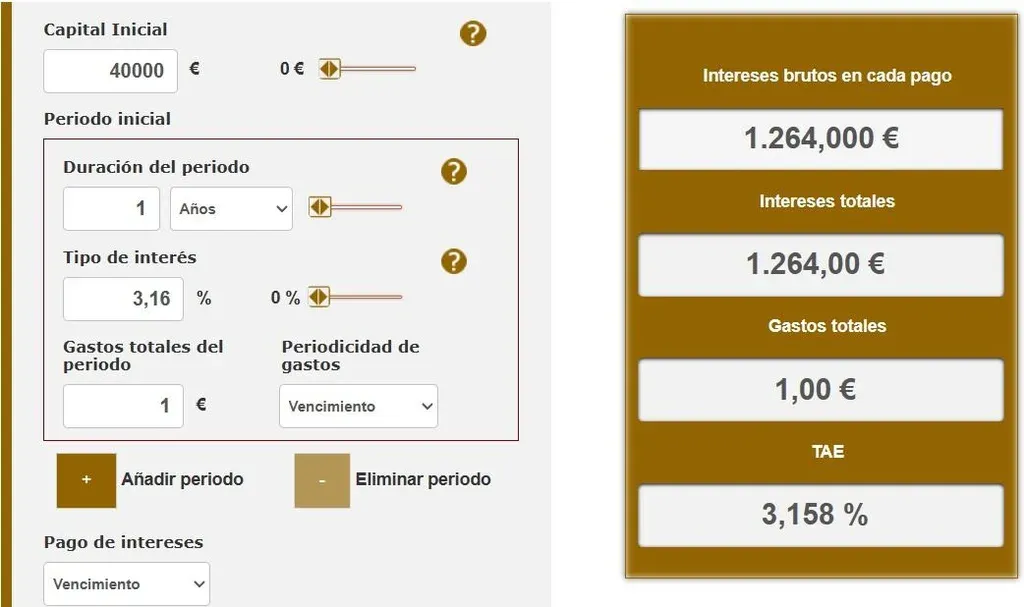
Task: Click the Duración del periodo slider handle
Action: (320, 207)
